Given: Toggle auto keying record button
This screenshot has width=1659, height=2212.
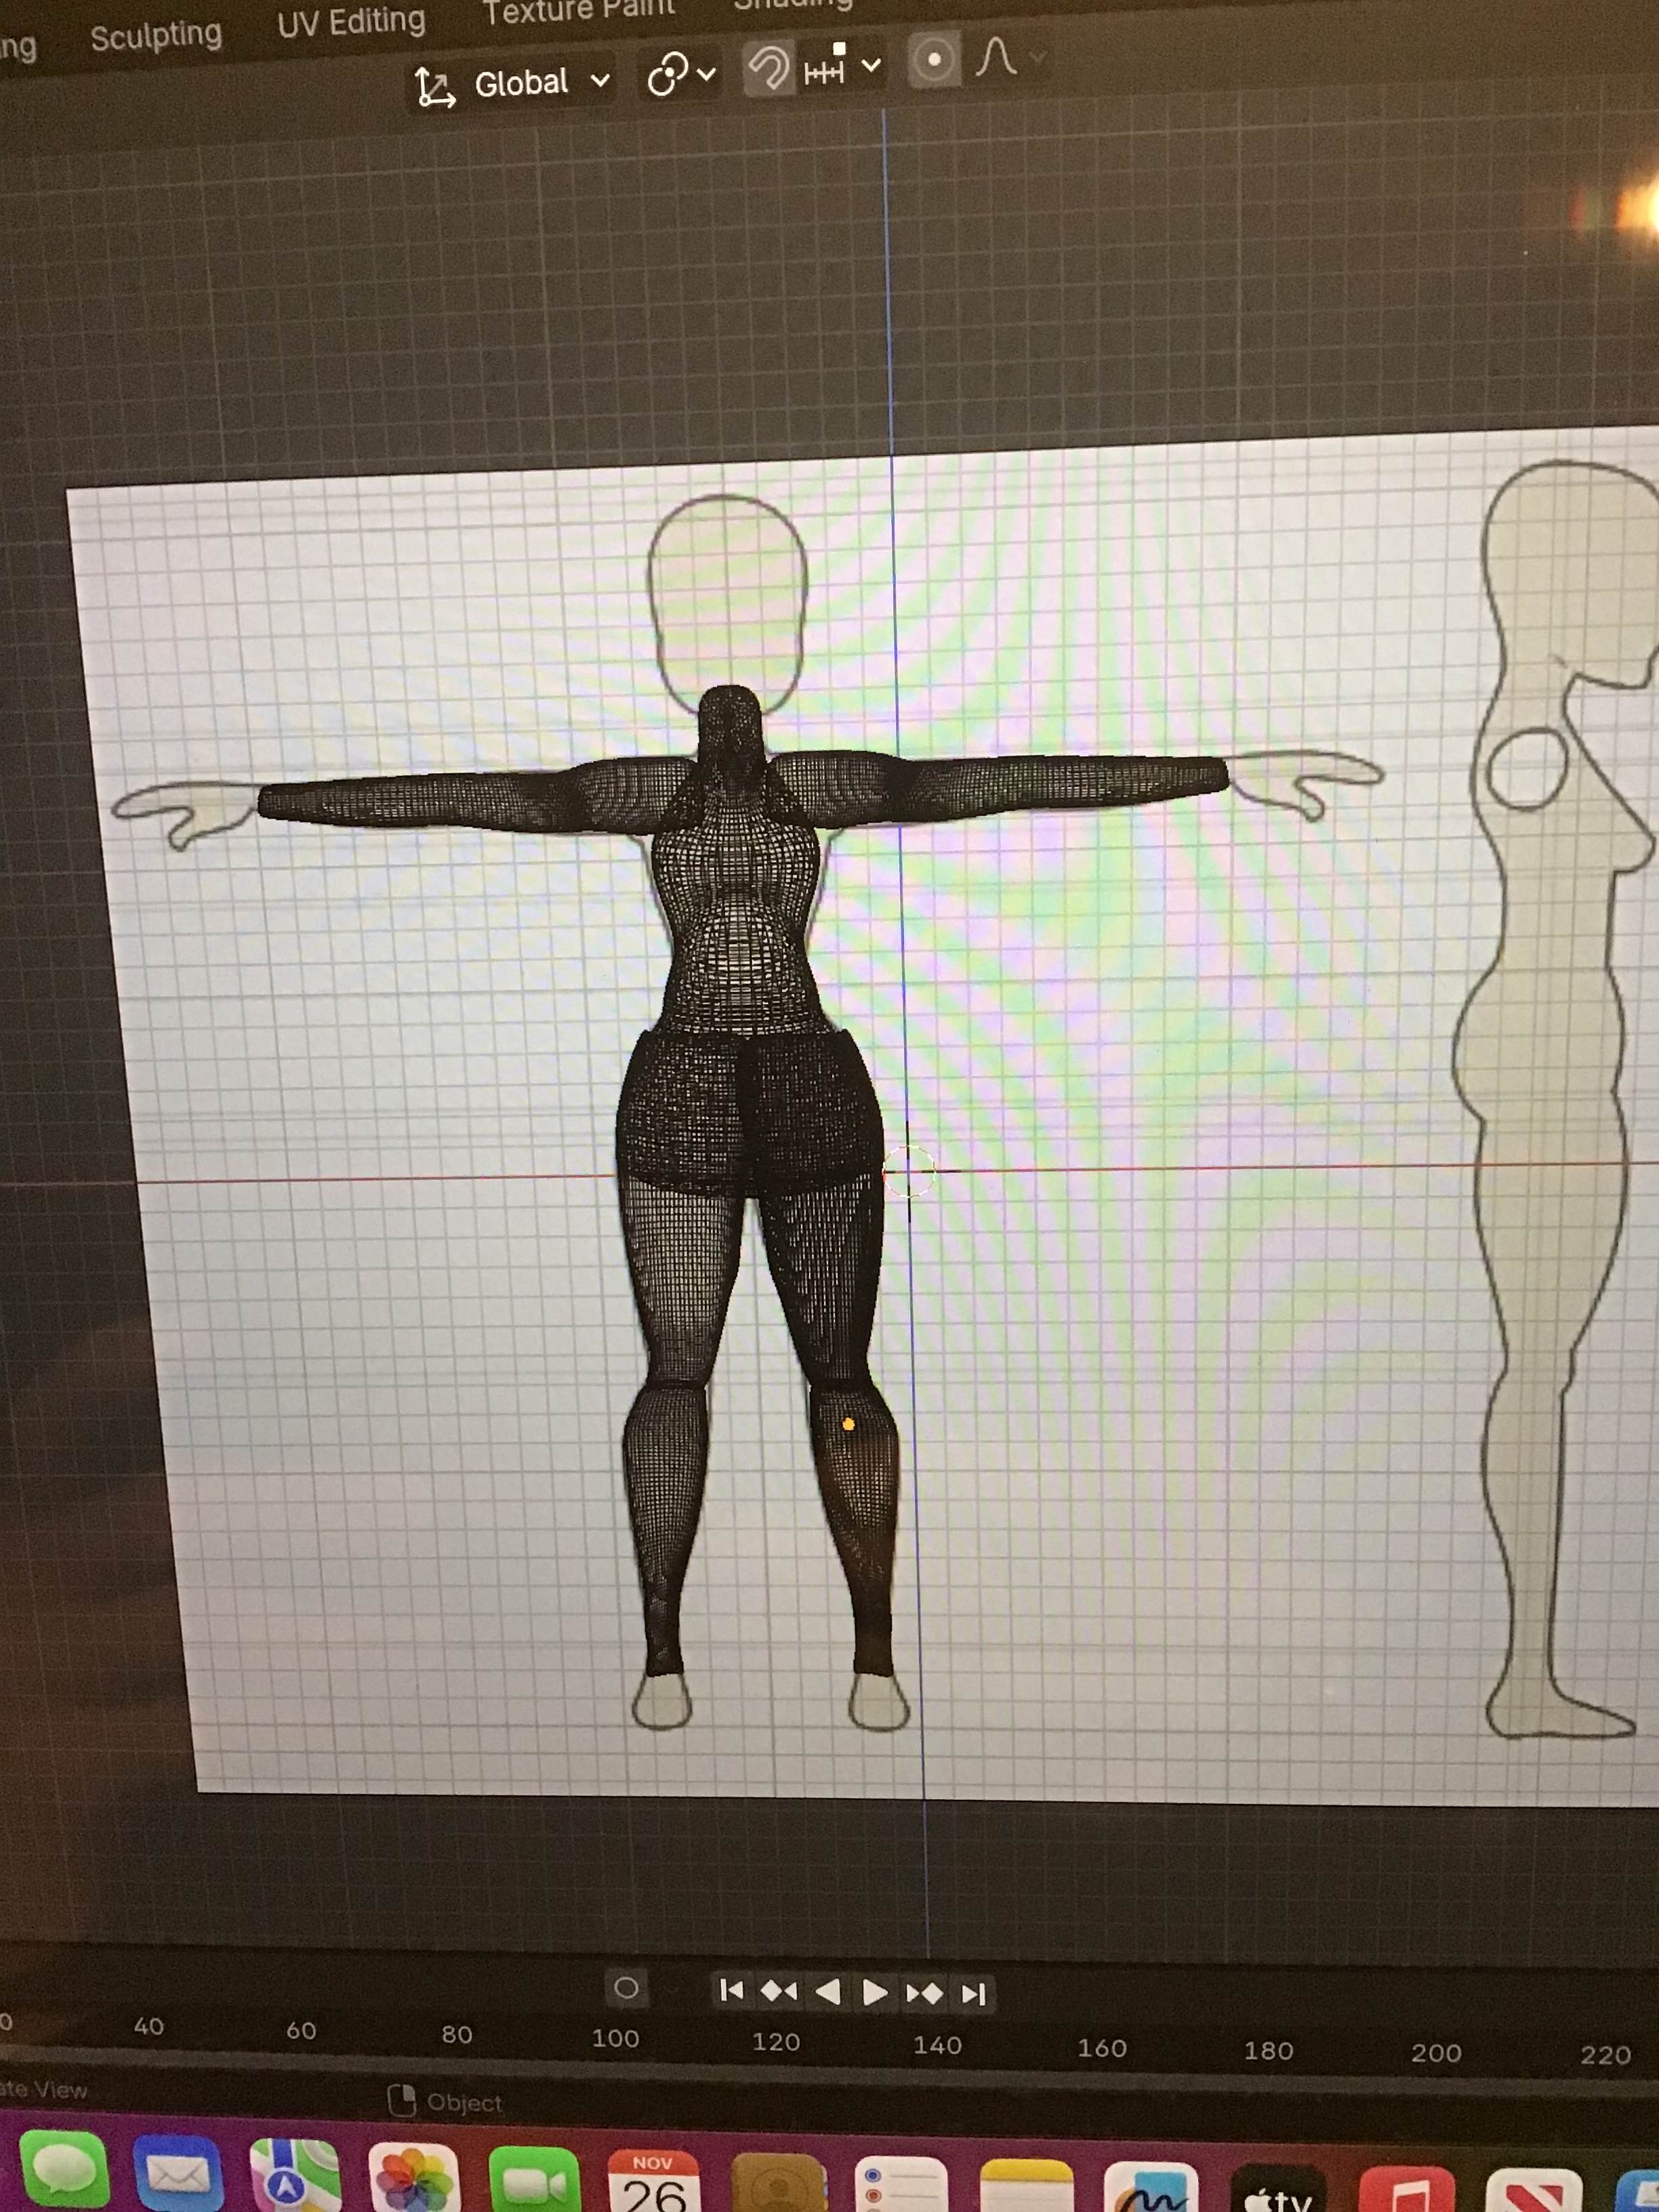Looking at the screenshot, I should pos(626,1987).
